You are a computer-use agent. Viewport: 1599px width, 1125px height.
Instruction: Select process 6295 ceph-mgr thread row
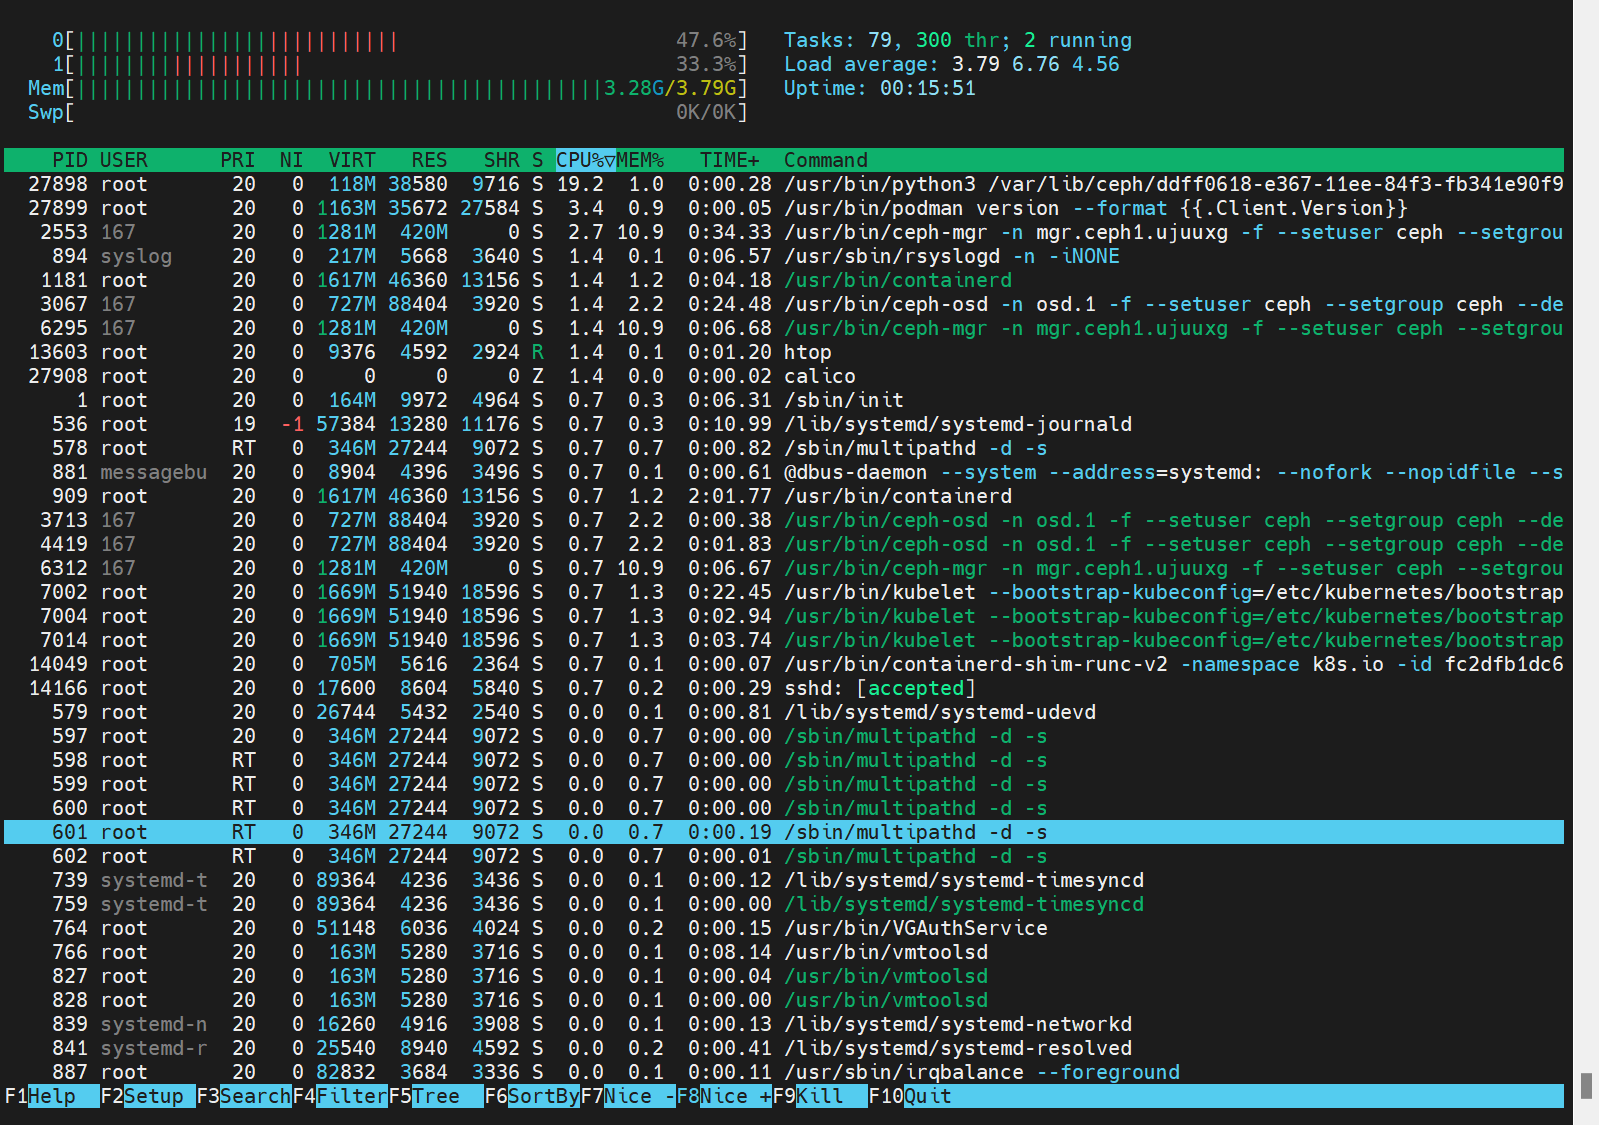[784, 328]
